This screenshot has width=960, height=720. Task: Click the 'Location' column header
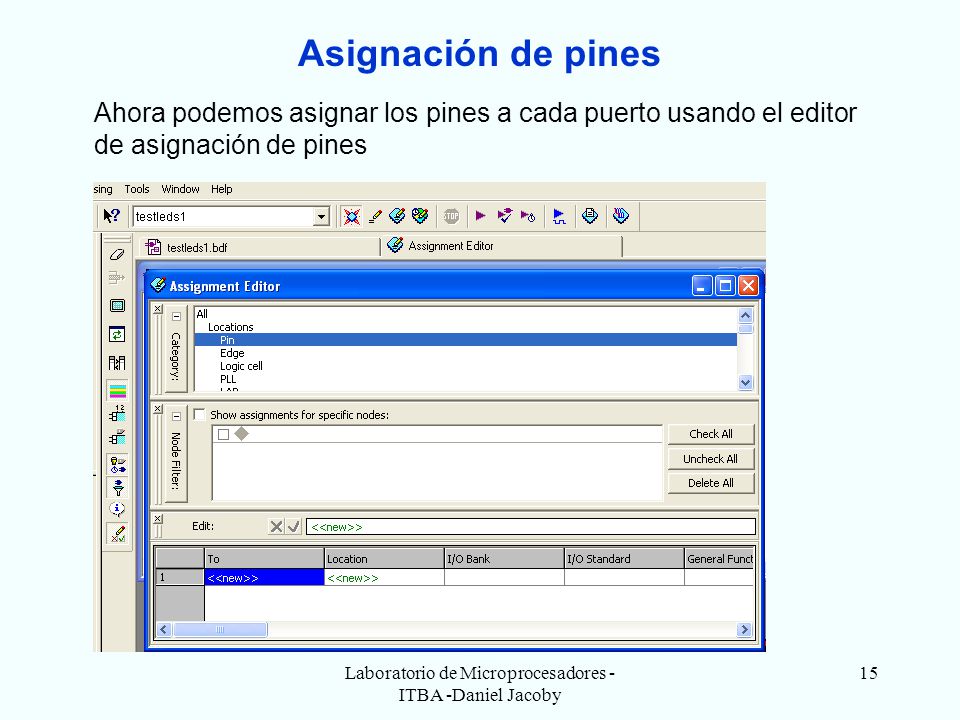[384, 558]
